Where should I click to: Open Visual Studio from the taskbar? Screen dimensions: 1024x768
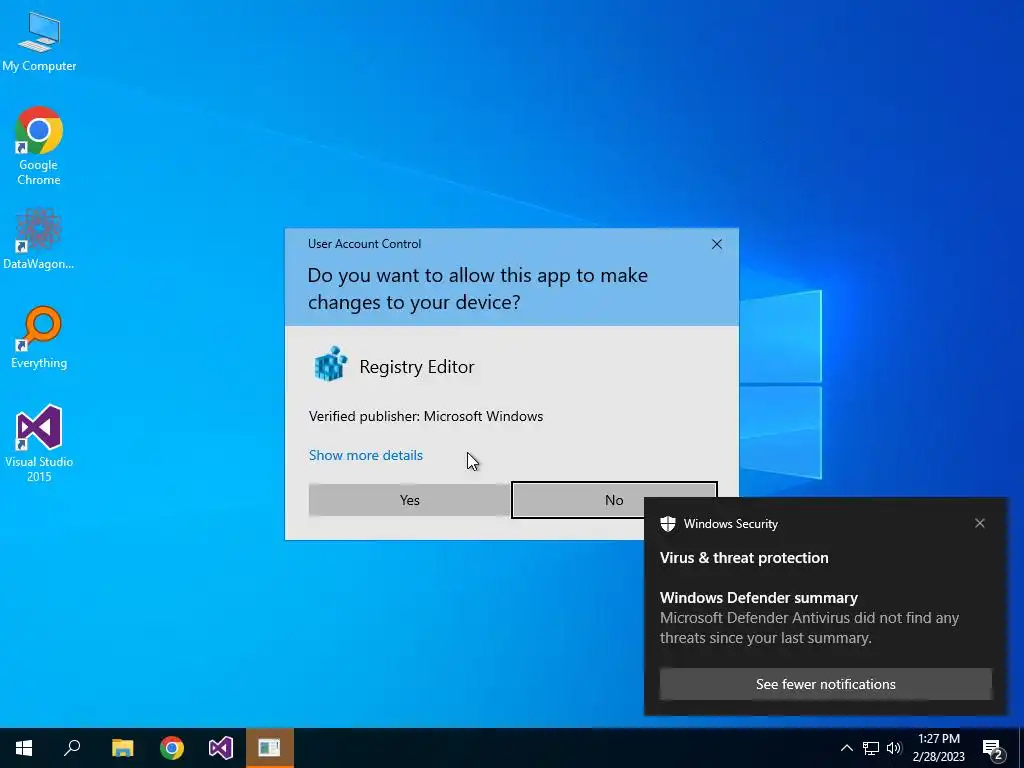[221, 748]
